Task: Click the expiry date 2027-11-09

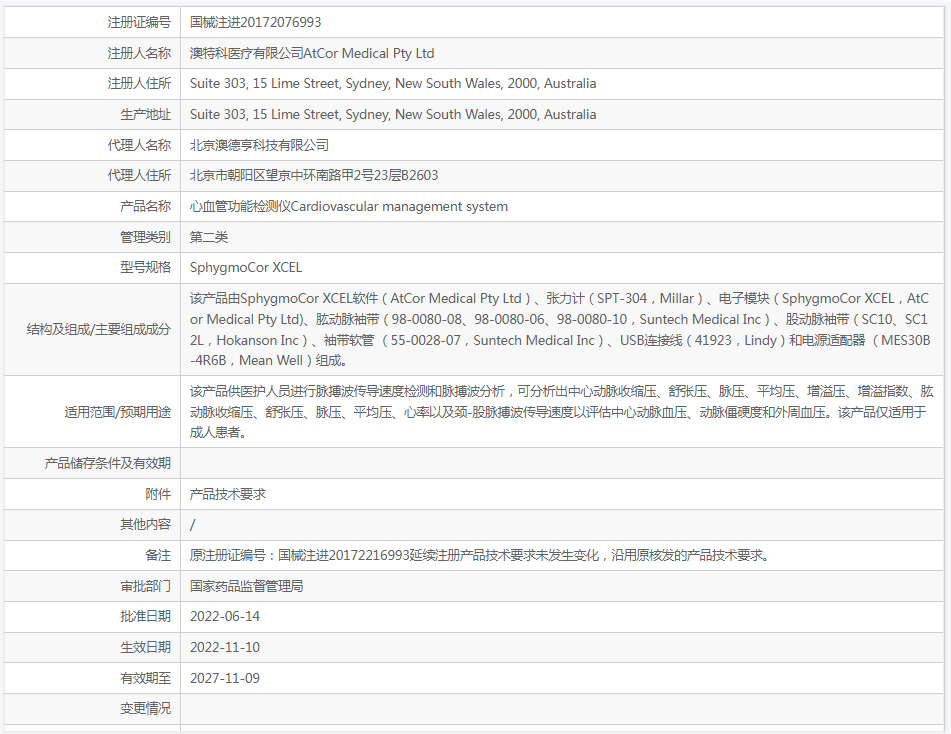Action: (x=225, y=678)
